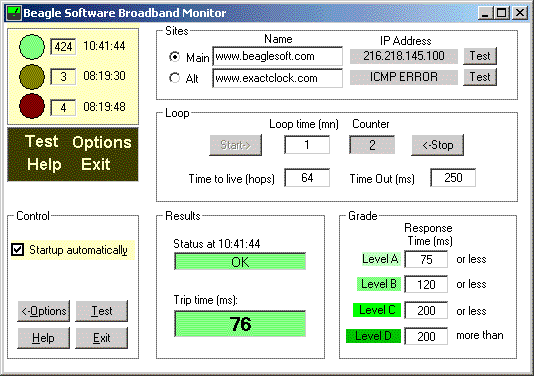This screenshot has height=376, width=534.
Task: Click Test button for www.exactclock.com
Action: click(x=480, y=77)
